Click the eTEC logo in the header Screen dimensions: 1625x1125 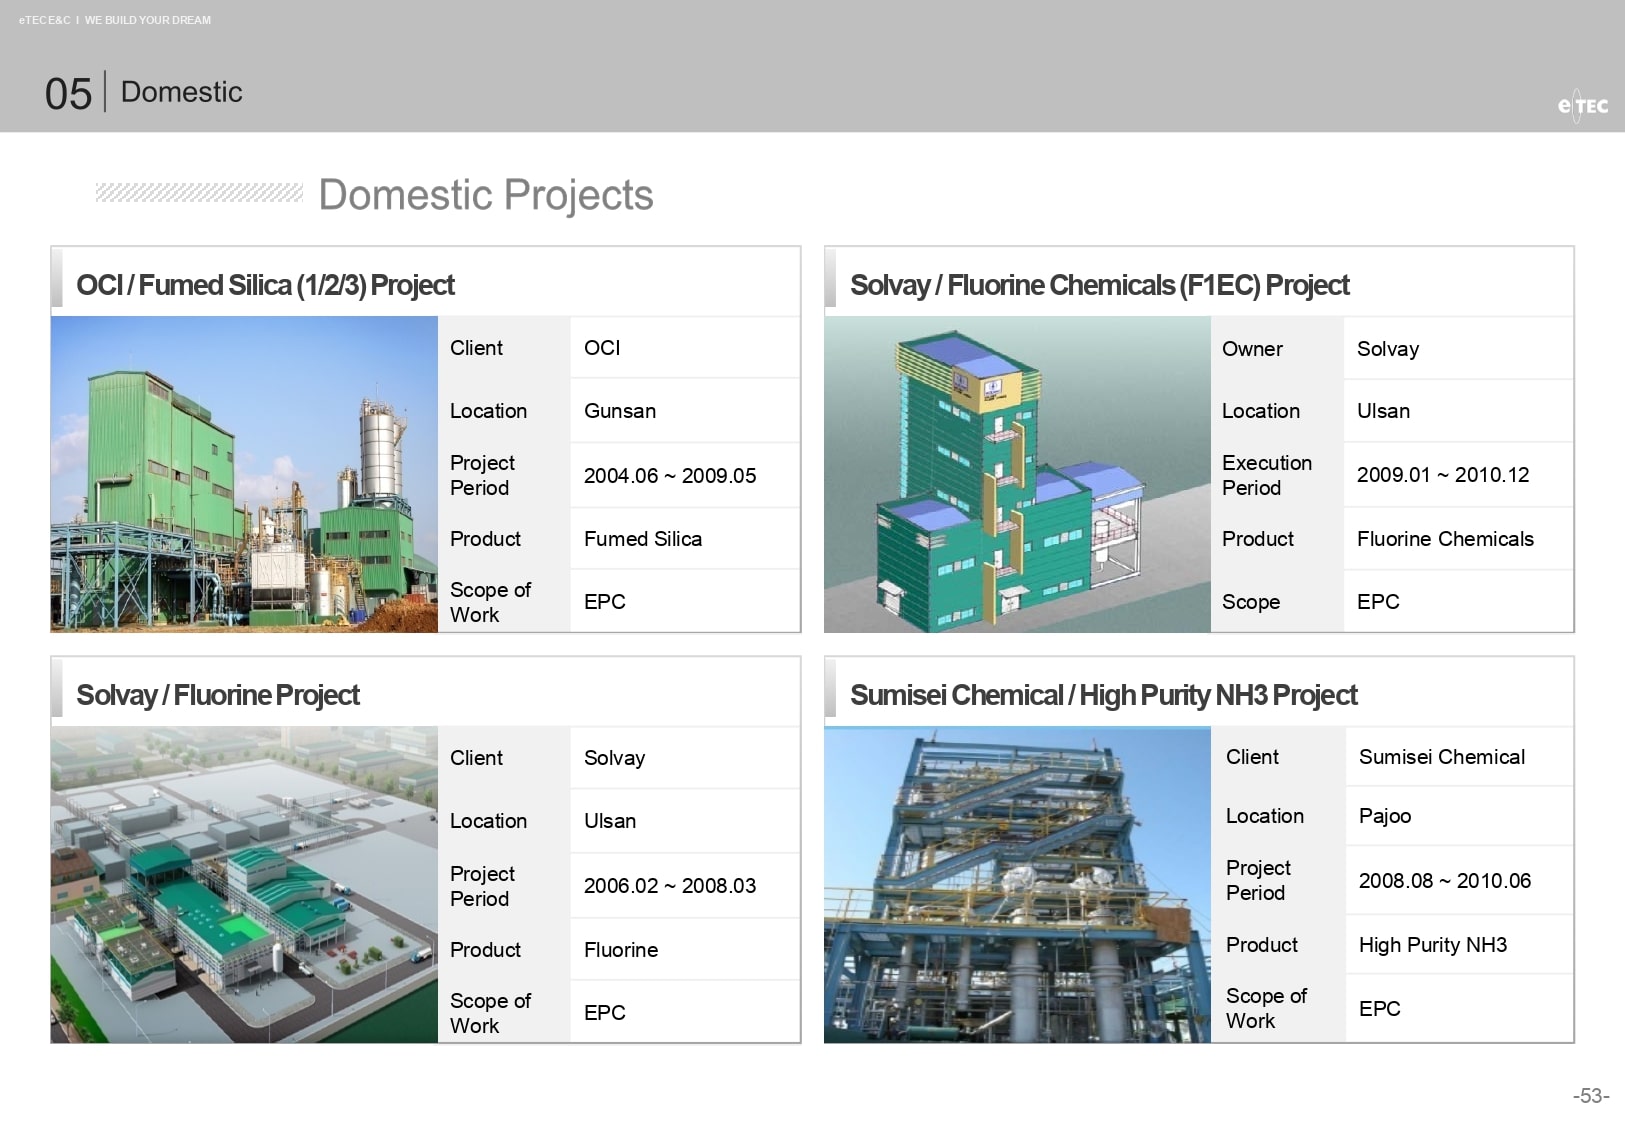1583,105
